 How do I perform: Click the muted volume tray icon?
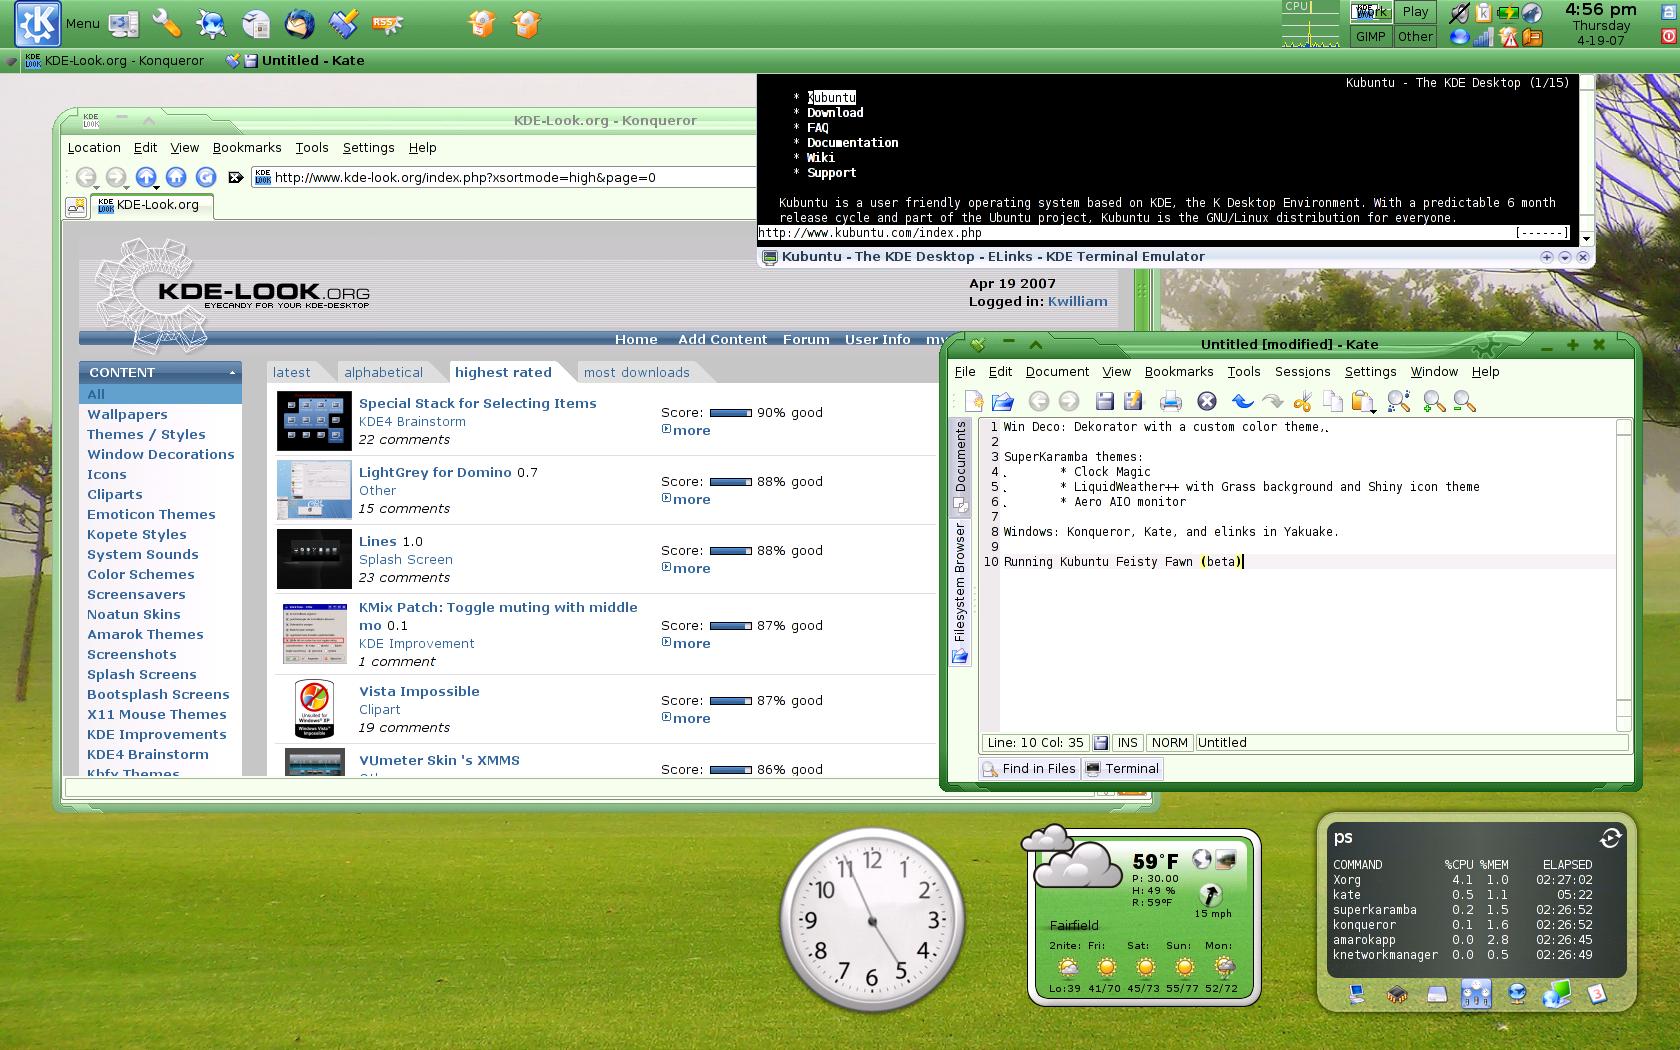click(x=1461, y=13)
